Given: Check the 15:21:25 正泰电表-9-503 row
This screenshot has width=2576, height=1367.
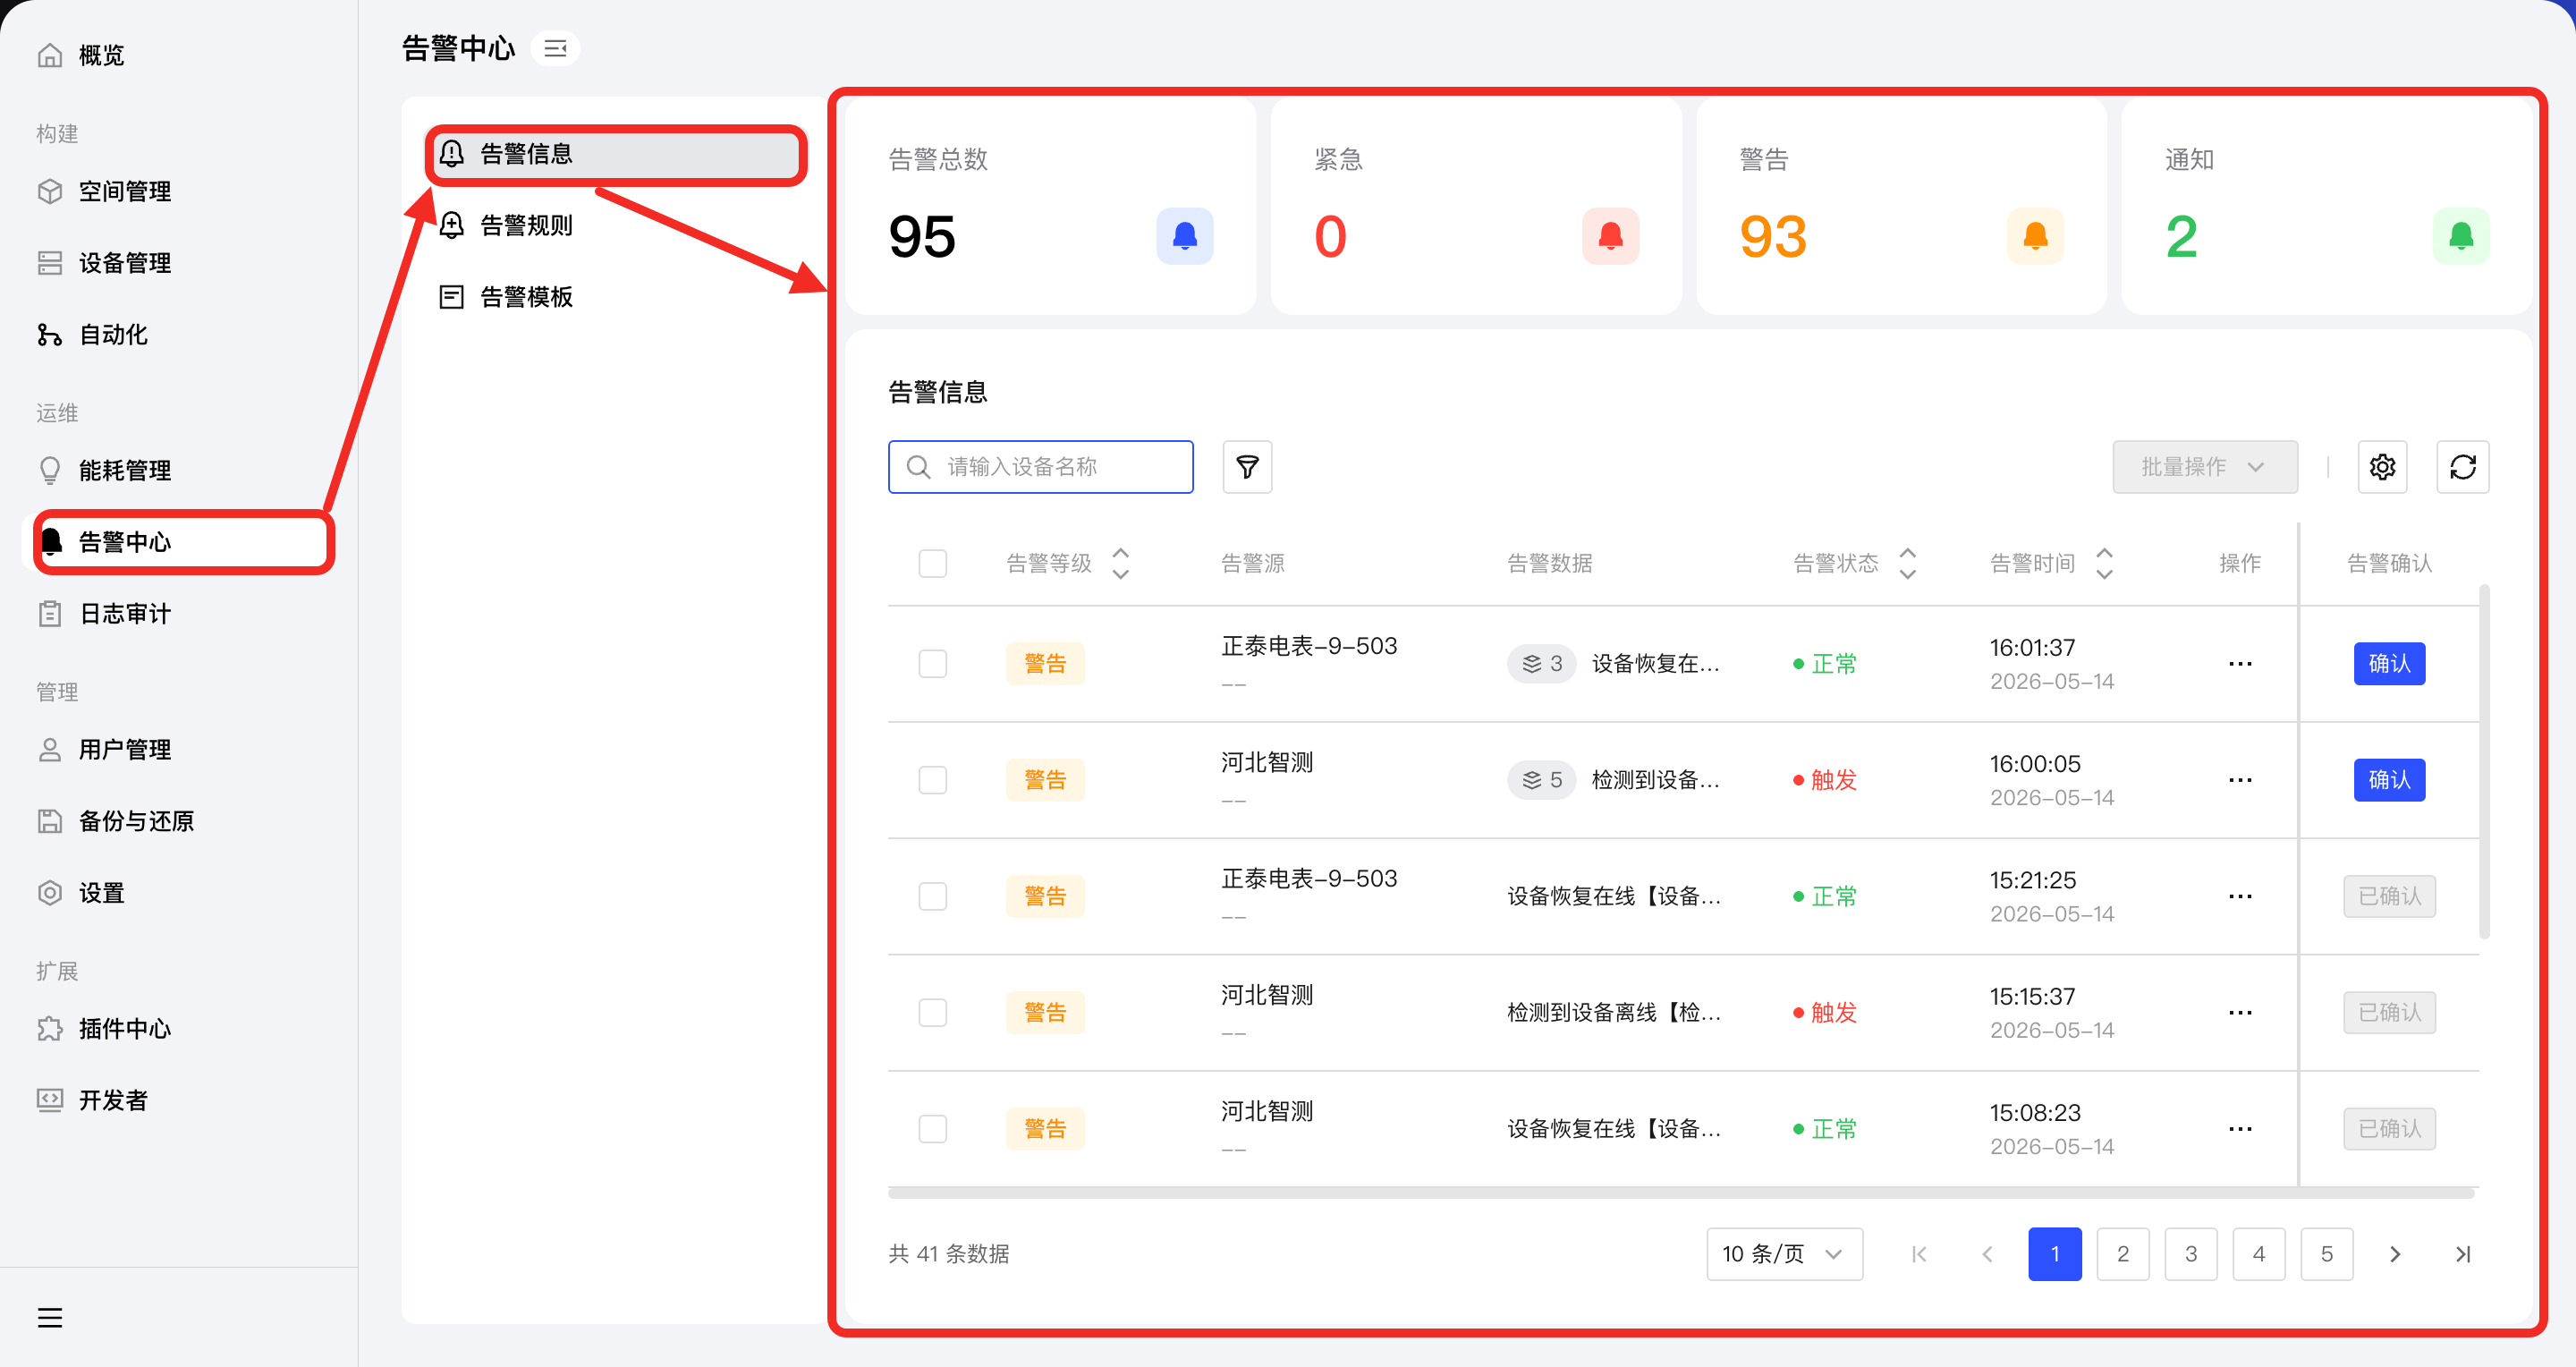Looking at the screenshot, I should click(932, 896).
